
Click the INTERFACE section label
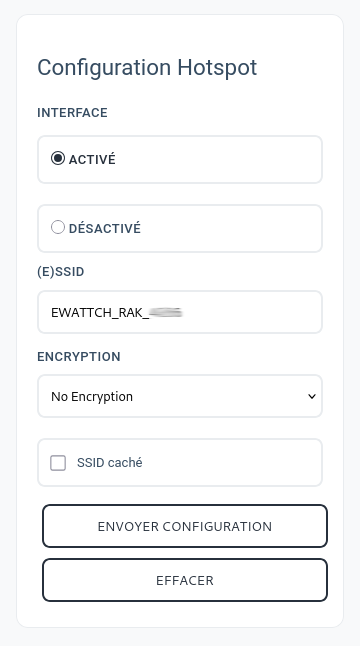pos(72,112)
